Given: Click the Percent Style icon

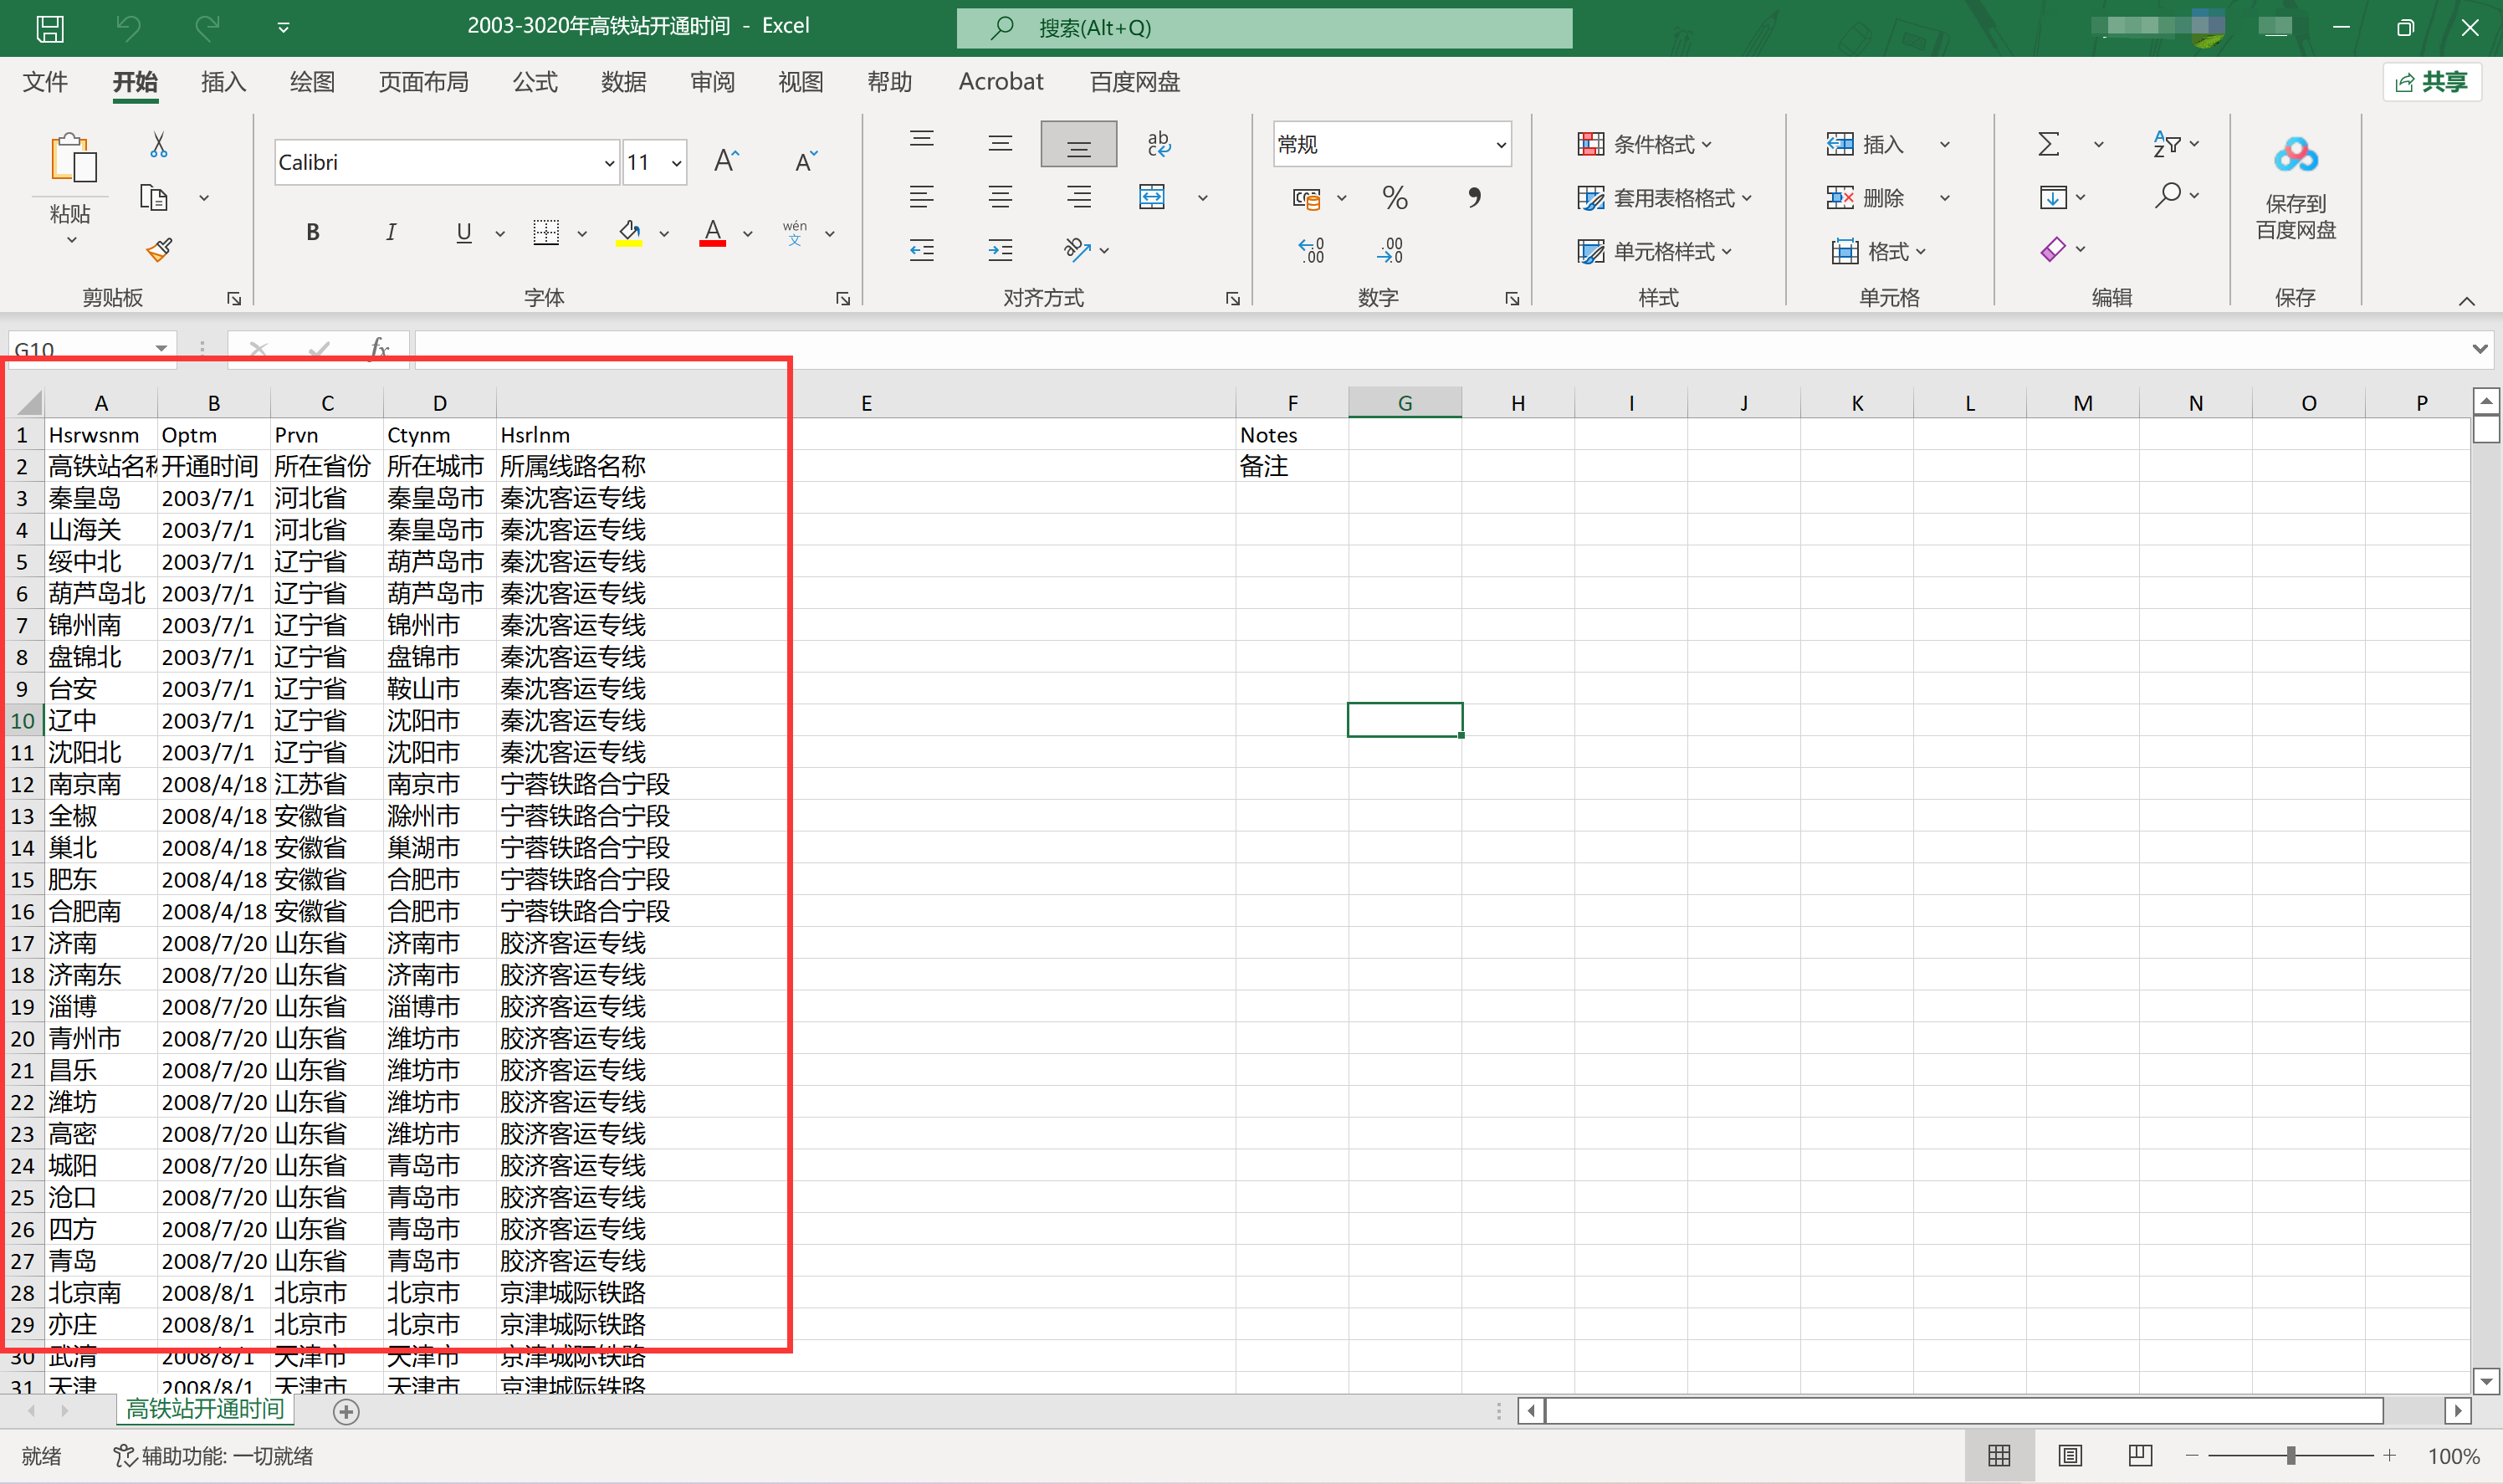Looking at the screenshot, I should tap(1394, 197).
